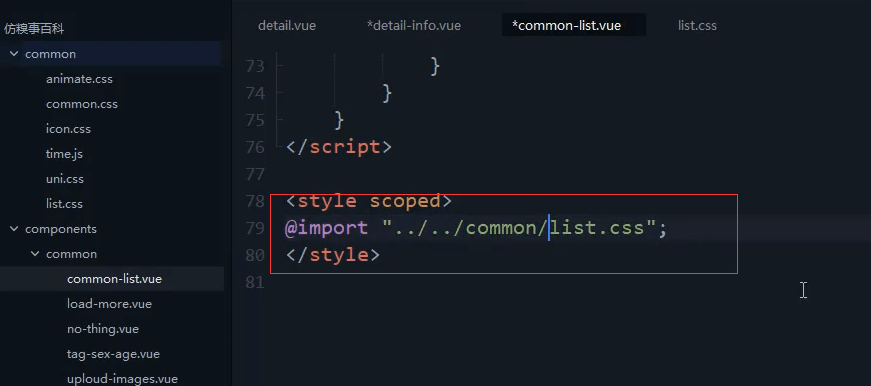Open icon.css file
Image resolution: width=871 pixels, height=386 pixels.
[68, 129]
